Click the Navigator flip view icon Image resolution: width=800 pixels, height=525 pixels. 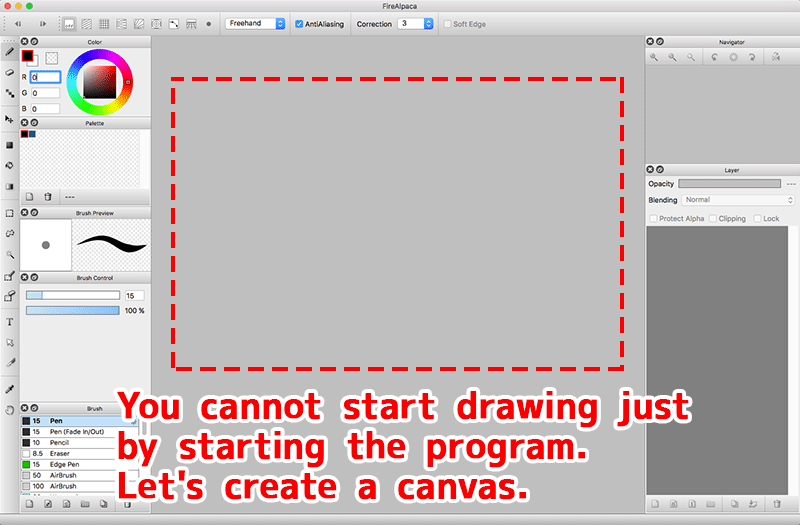pos(776,57)
